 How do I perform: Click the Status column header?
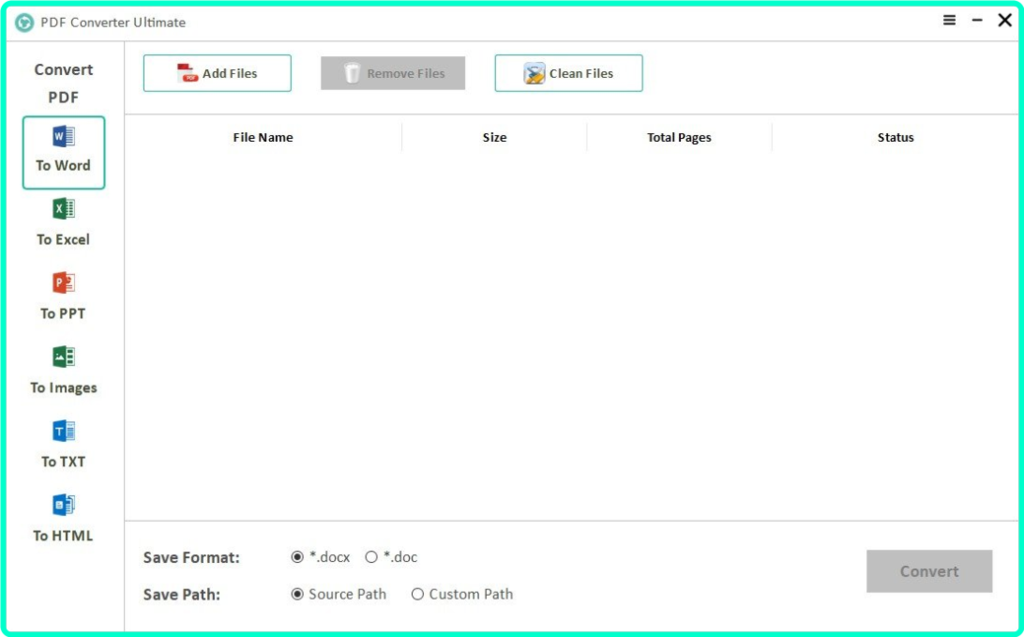[895, 137]
